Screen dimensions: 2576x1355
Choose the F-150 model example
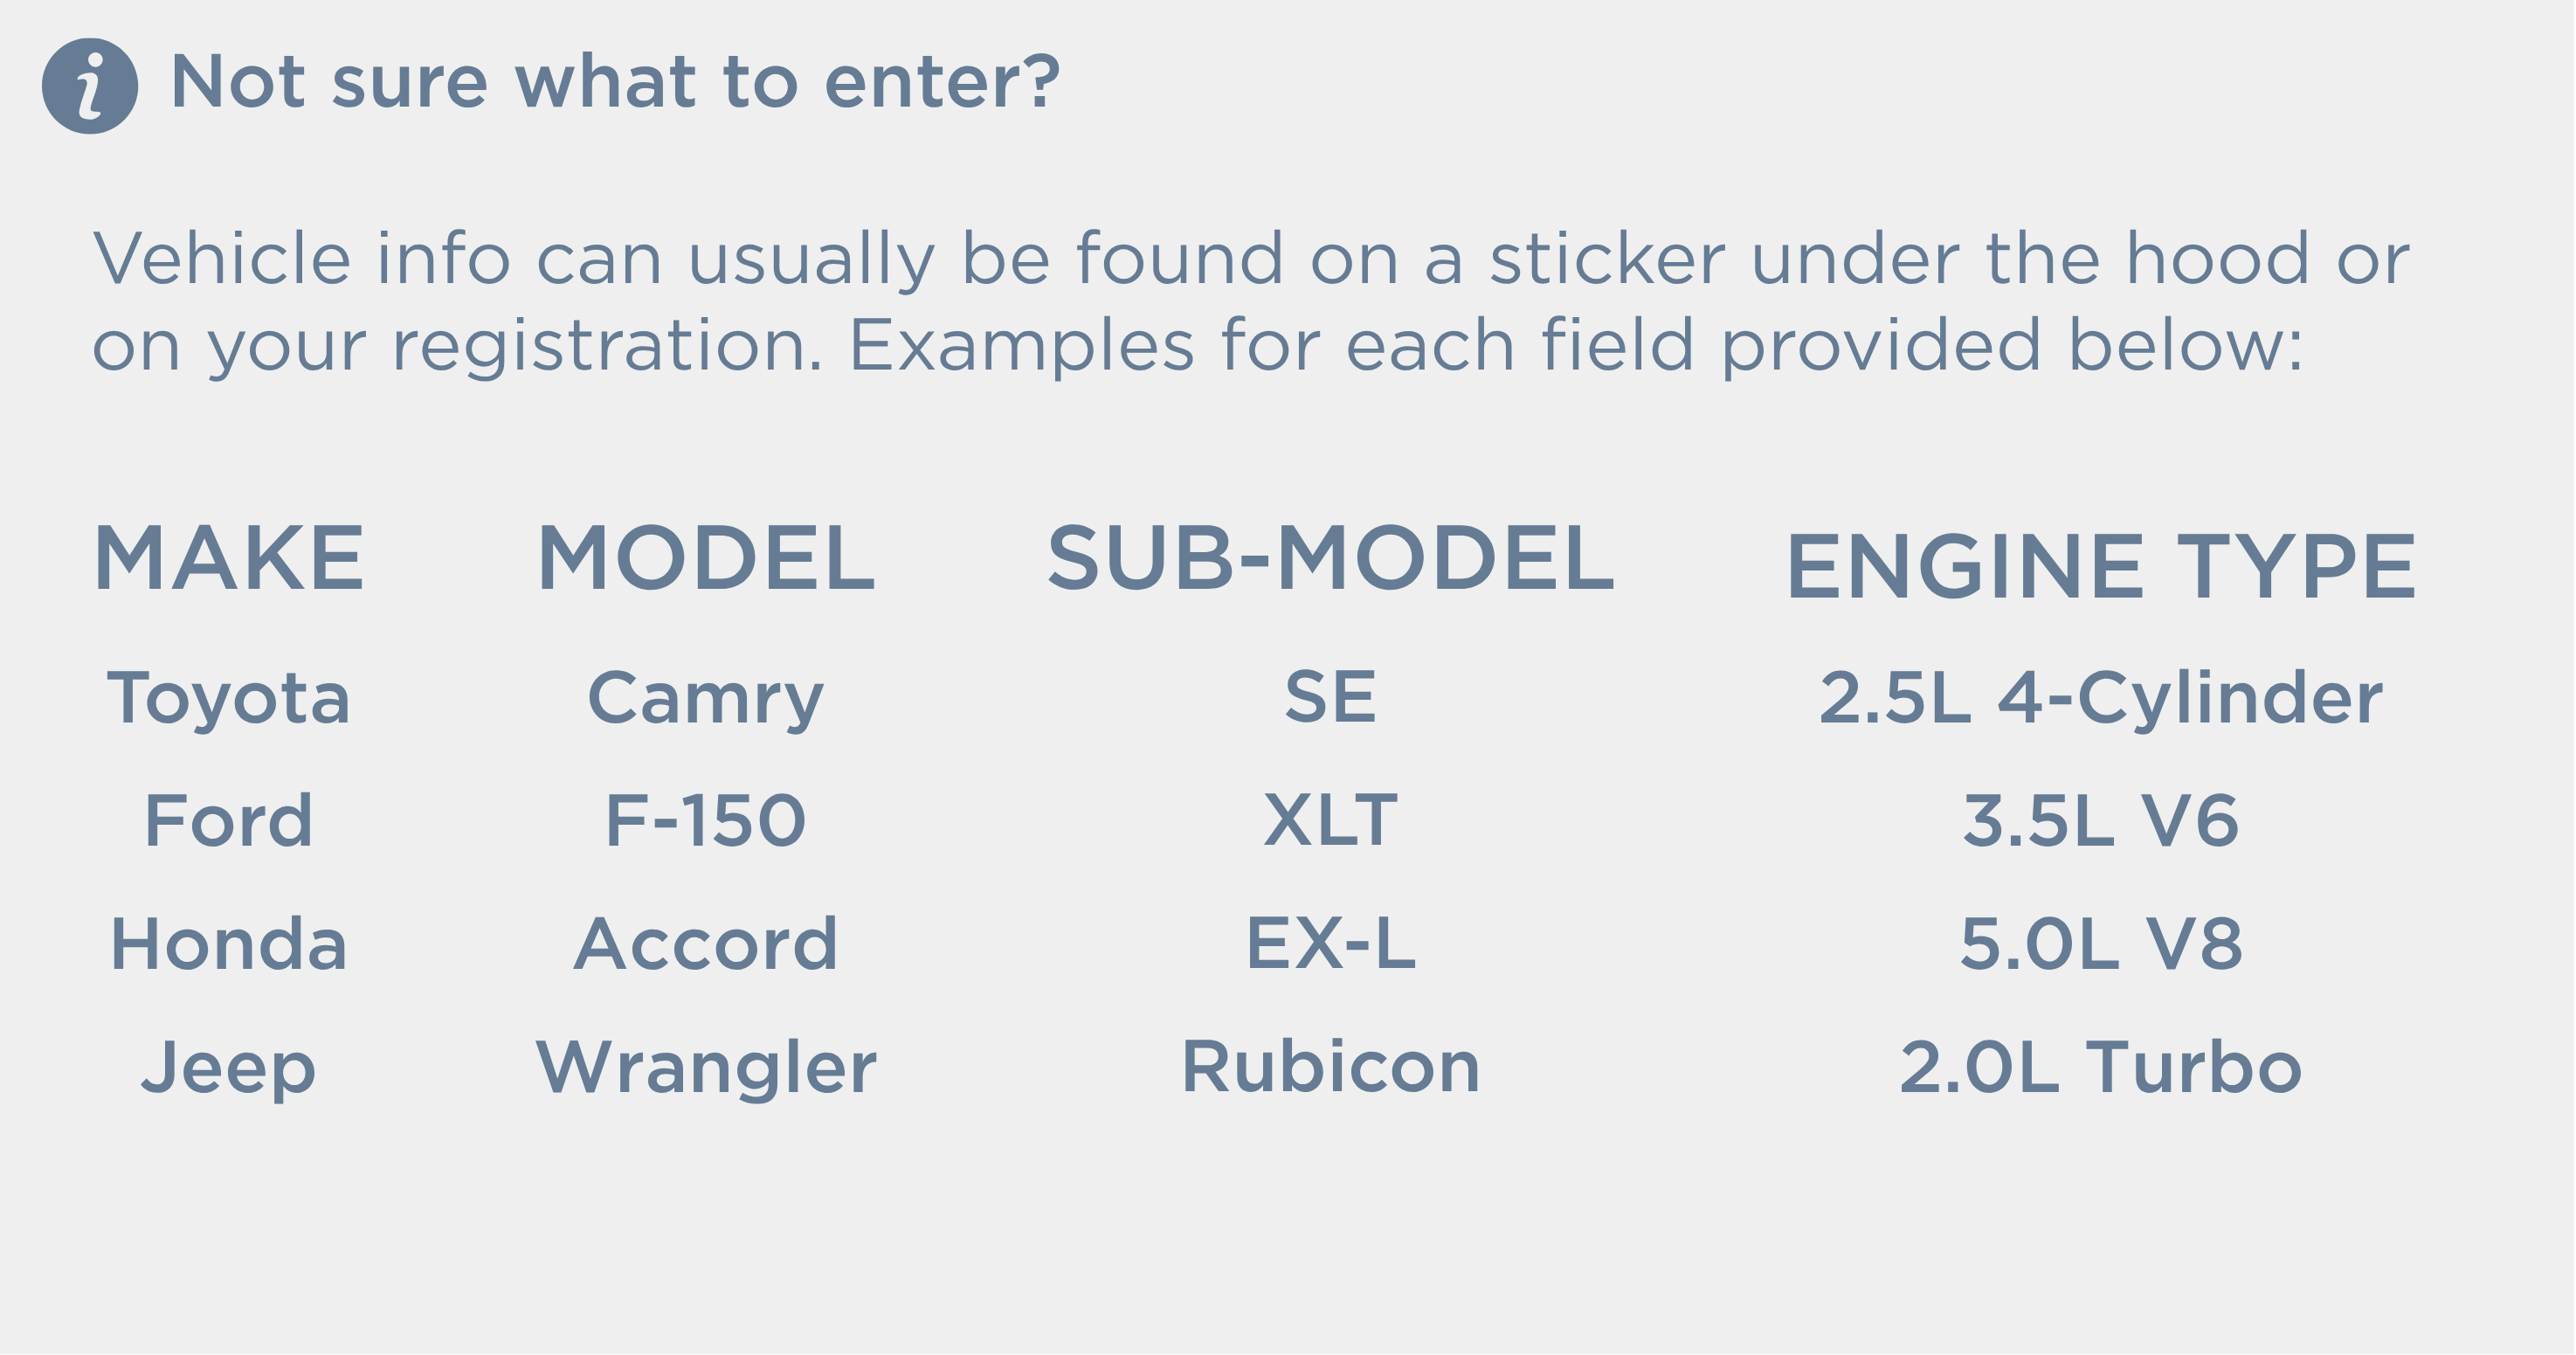[706, 821]
